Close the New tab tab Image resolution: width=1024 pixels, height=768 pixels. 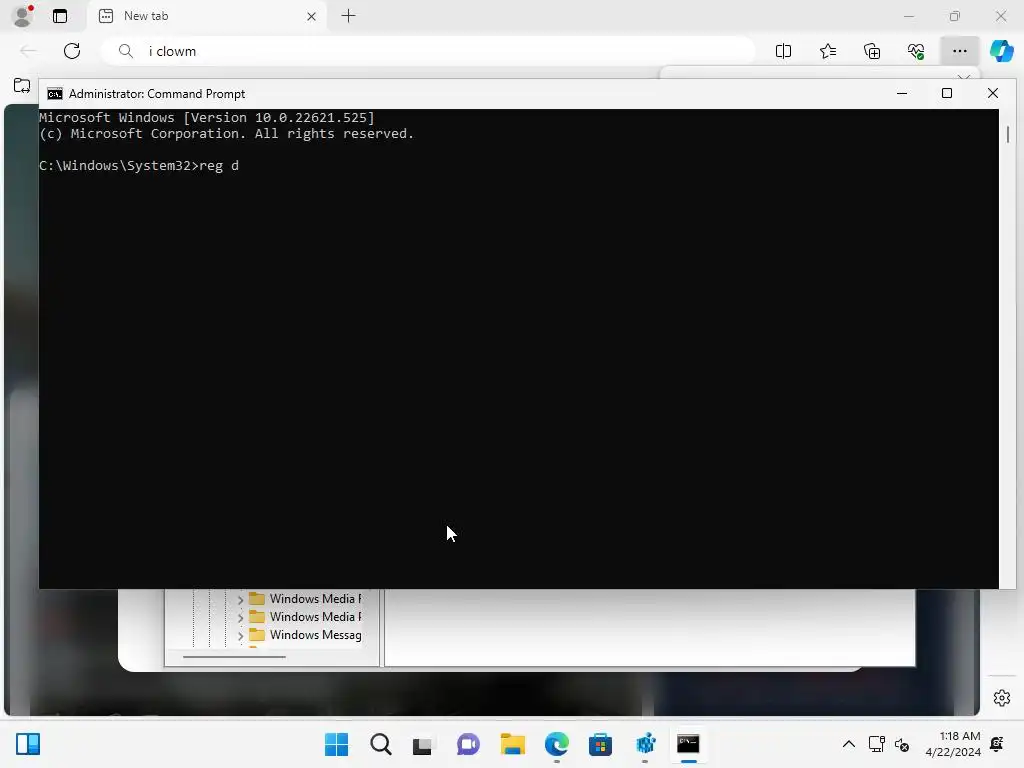[x=312, y=16]
